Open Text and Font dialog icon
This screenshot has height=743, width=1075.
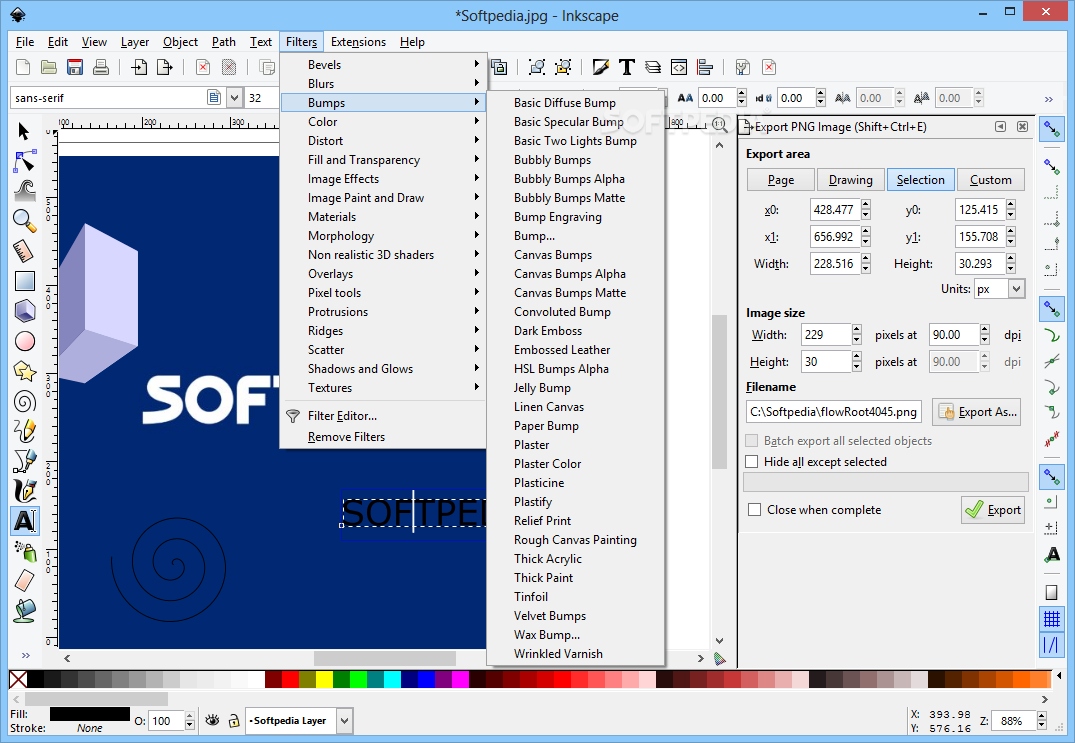627,67
